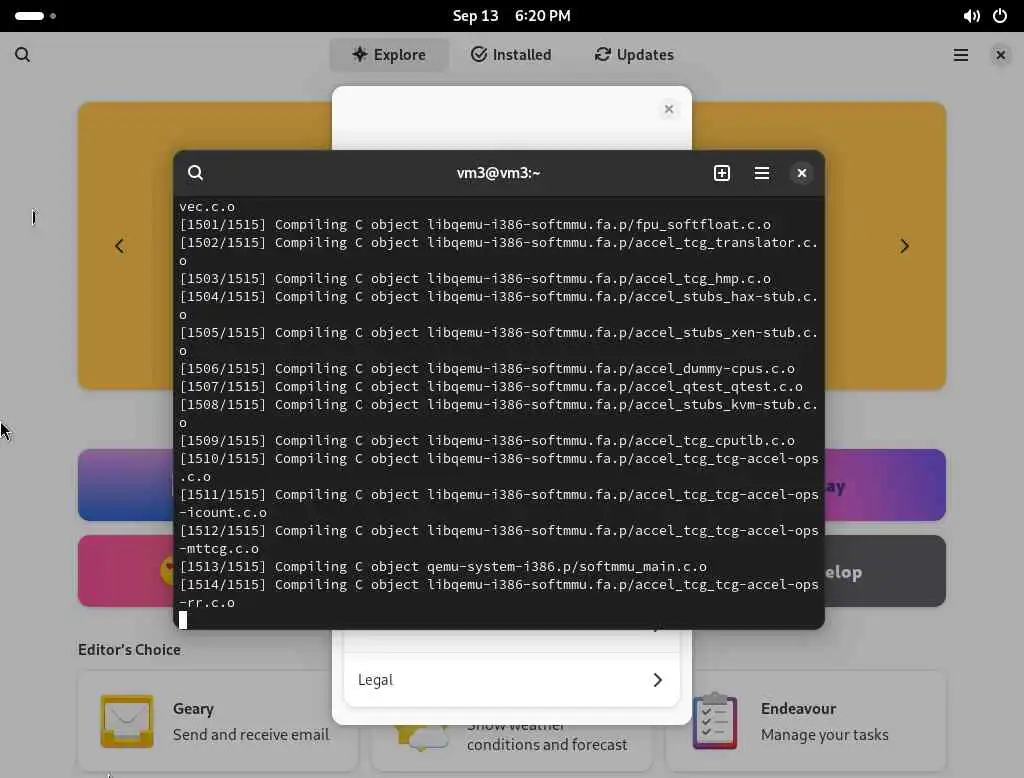Search inside the terminal window

tap(195, 173)
